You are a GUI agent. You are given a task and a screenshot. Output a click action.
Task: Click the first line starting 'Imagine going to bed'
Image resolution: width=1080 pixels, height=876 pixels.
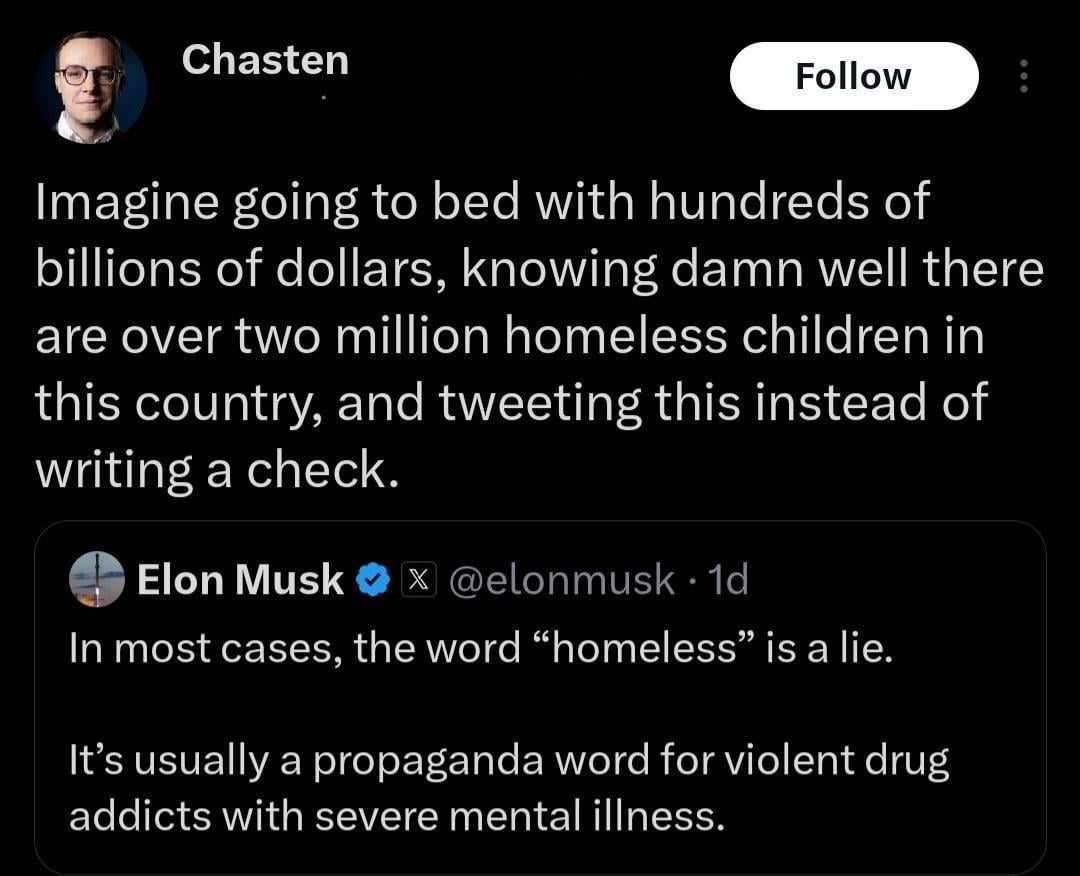coord(483,203)
